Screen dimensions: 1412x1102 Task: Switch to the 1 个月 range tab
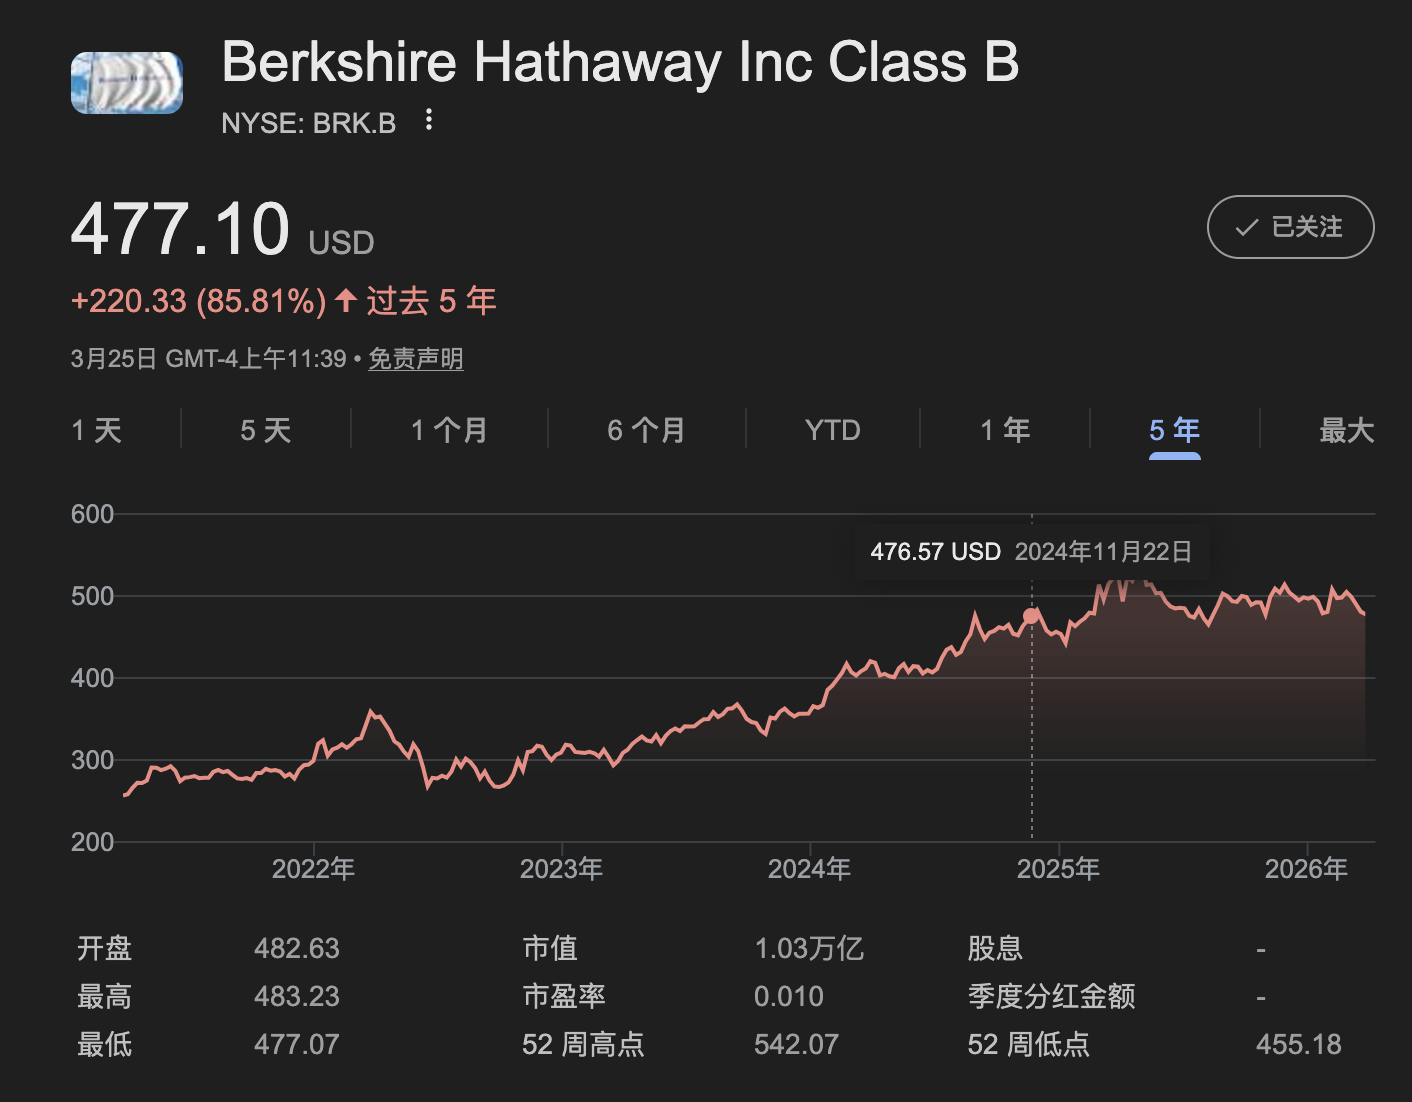pyautogui.click(x=449, y=431)
